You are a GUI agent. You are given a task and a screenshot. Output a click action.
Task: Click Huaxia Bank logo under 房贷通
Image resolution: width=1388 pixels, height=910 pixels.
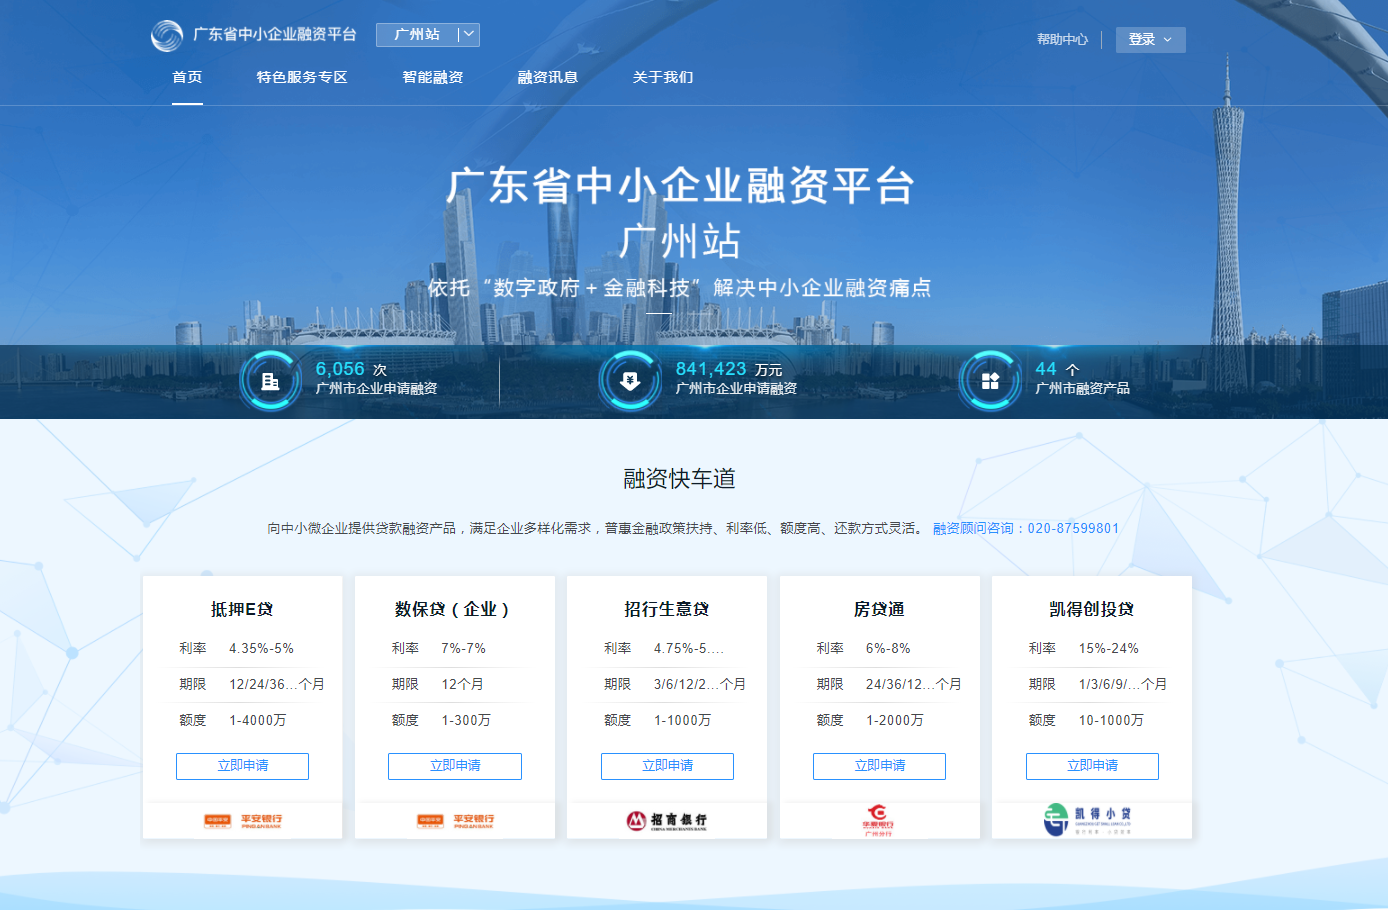[x=879, y=820]
